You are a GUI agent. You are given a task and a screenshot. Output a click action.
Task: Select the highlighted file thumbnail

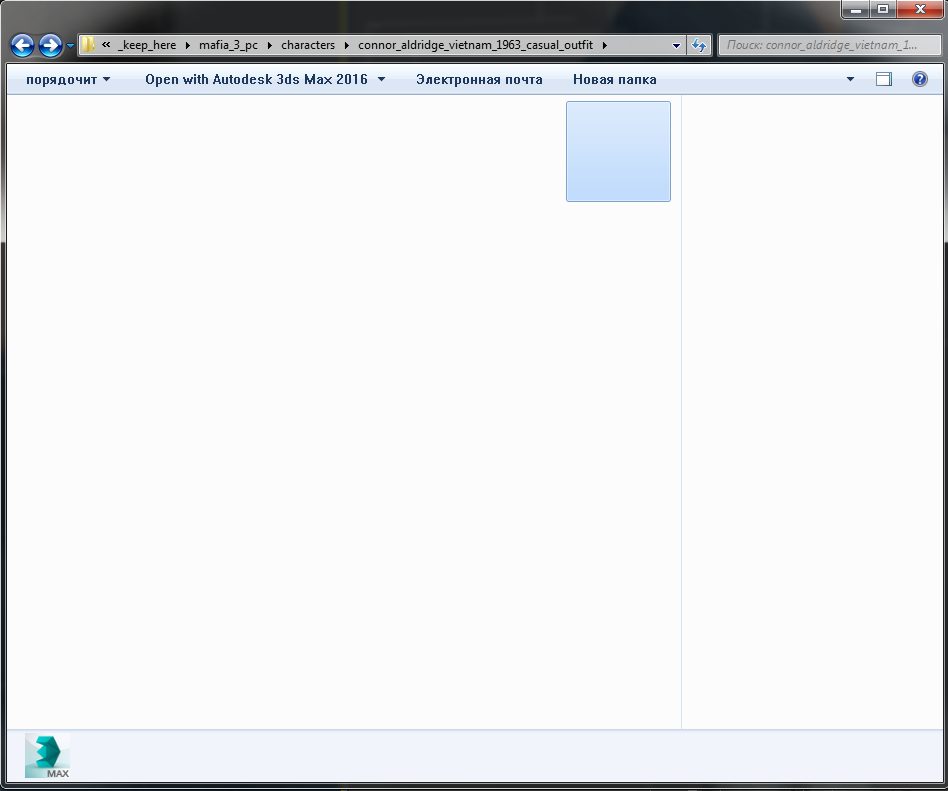pos(618,151)
